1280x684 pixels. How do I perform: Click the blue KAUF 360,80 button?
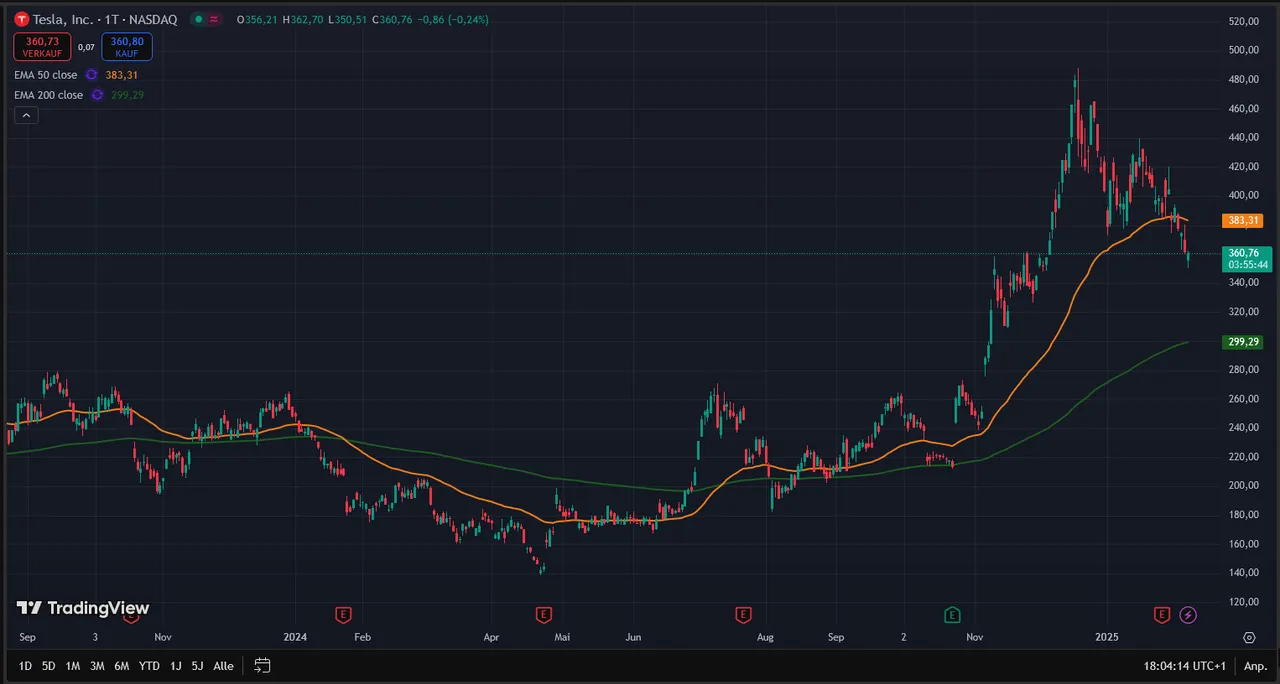coord(126,46)
